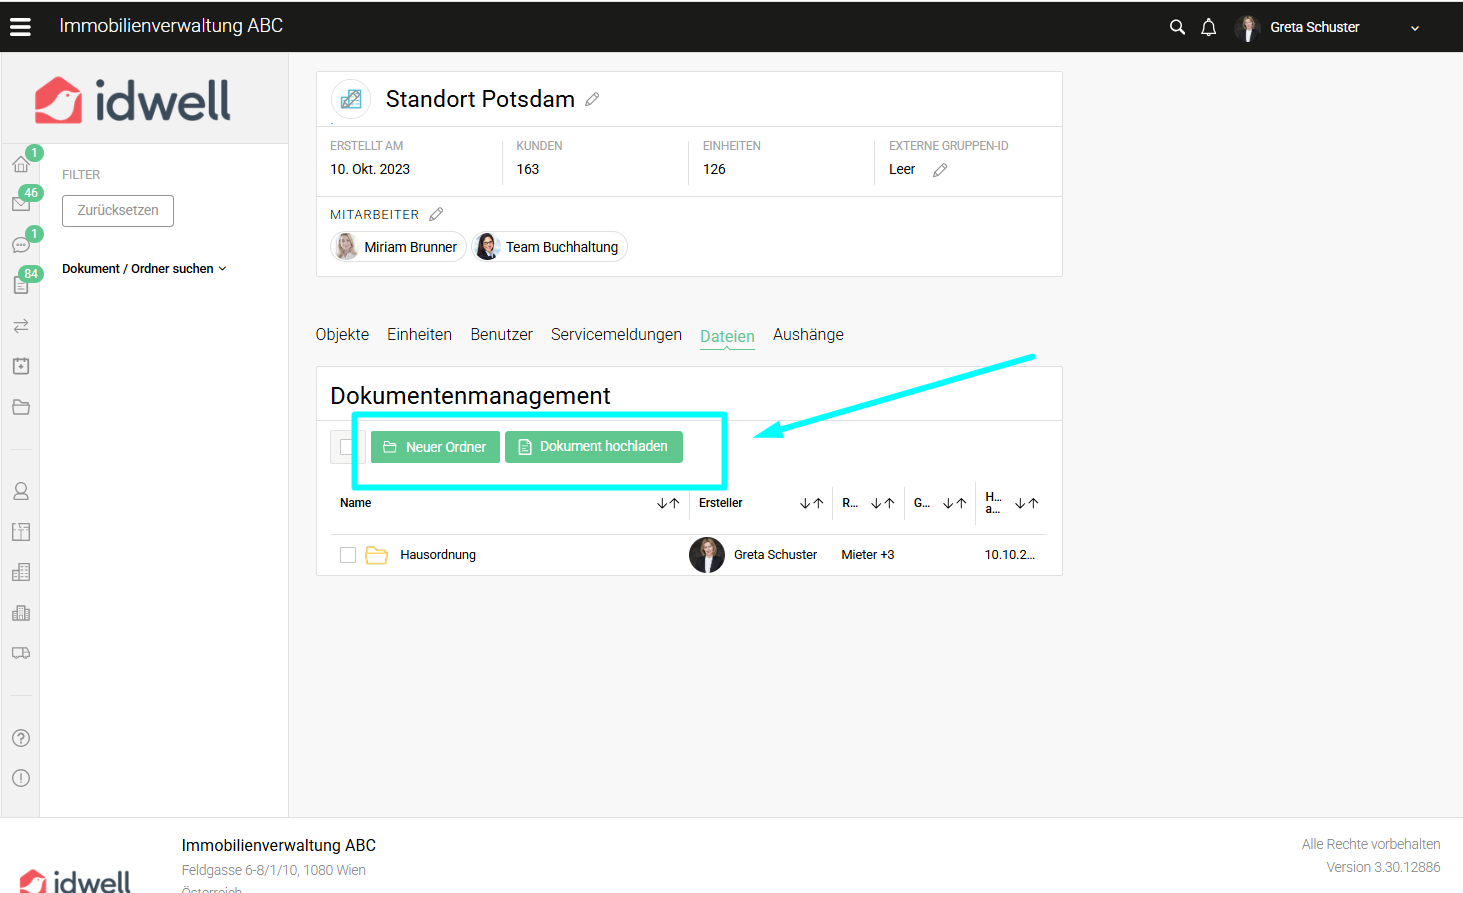Image resolution: width=1463 pixels, height=898 pixels.
Task: Open the chat bubble sidebar icon
Action: pos(20,245)
